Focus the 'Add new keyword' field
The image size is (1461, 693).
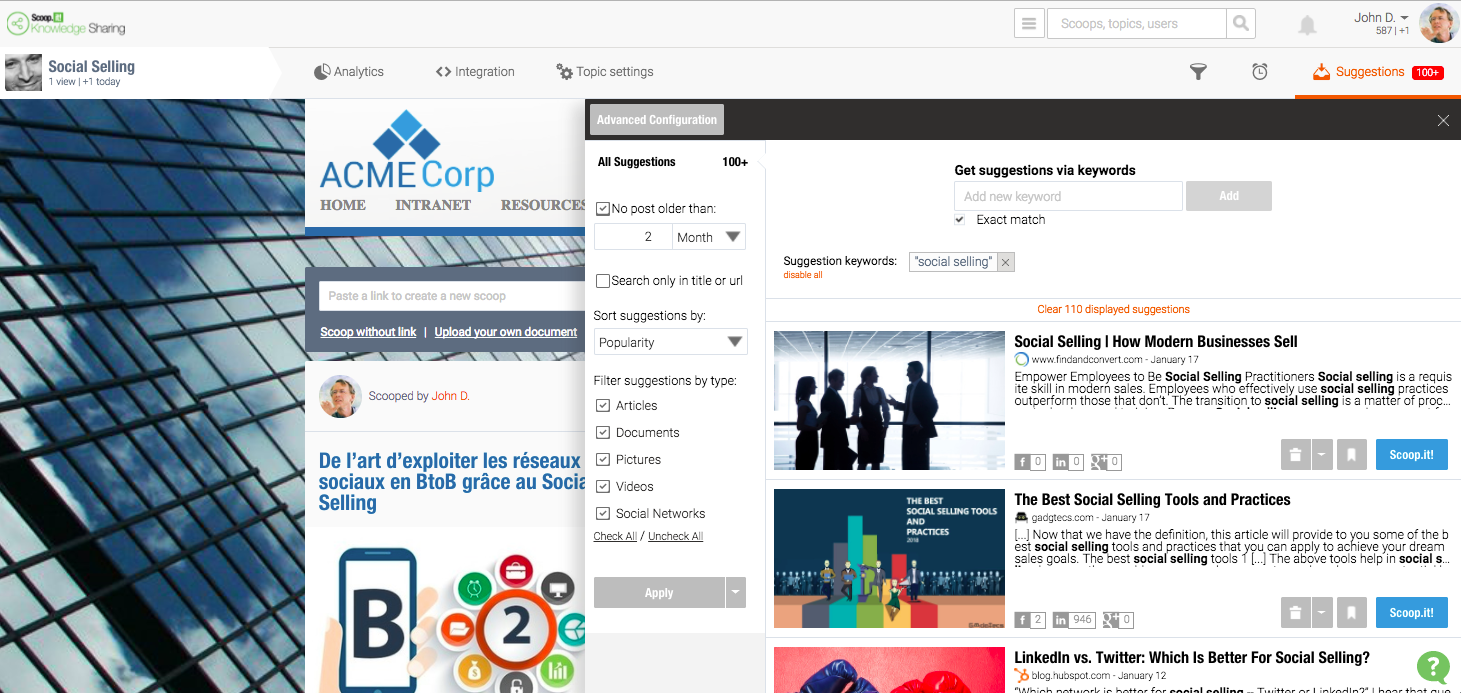[x=1068, y=196]
